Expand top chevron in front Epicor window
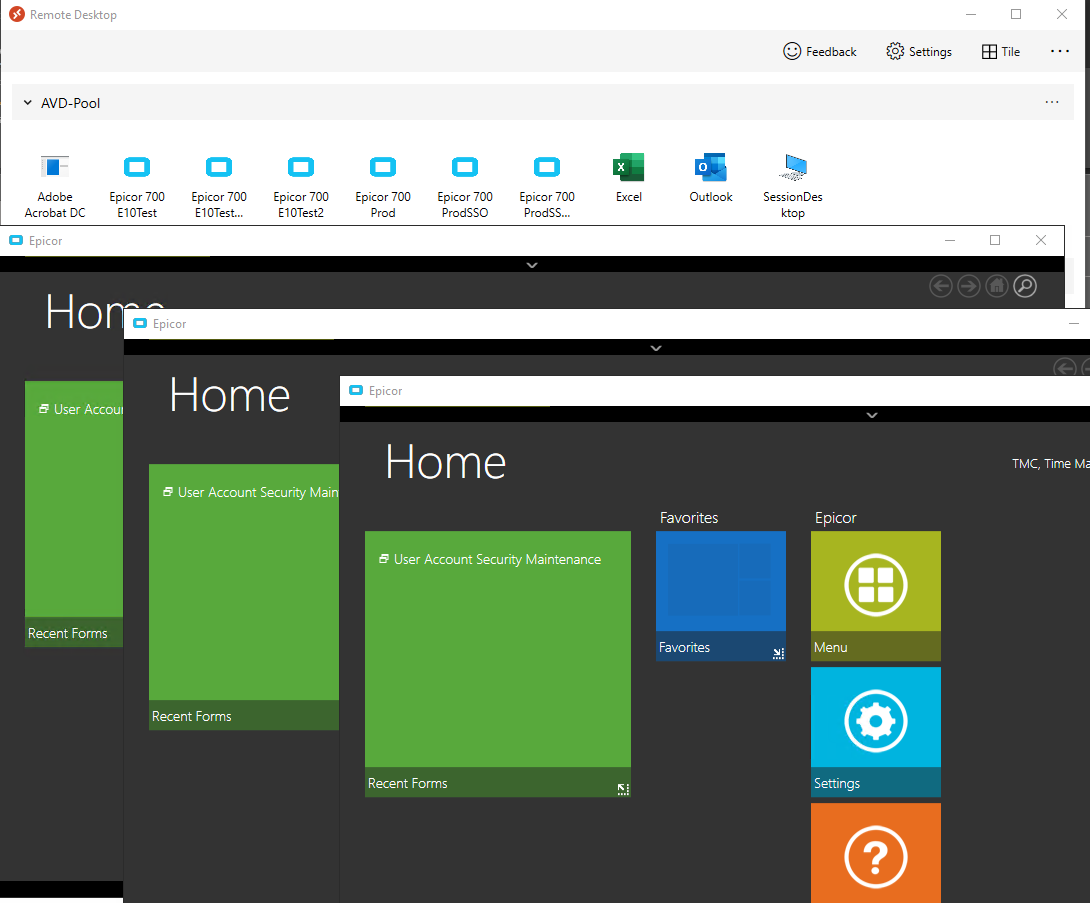Screen dimensions: 1090x903 coord(872,415)
